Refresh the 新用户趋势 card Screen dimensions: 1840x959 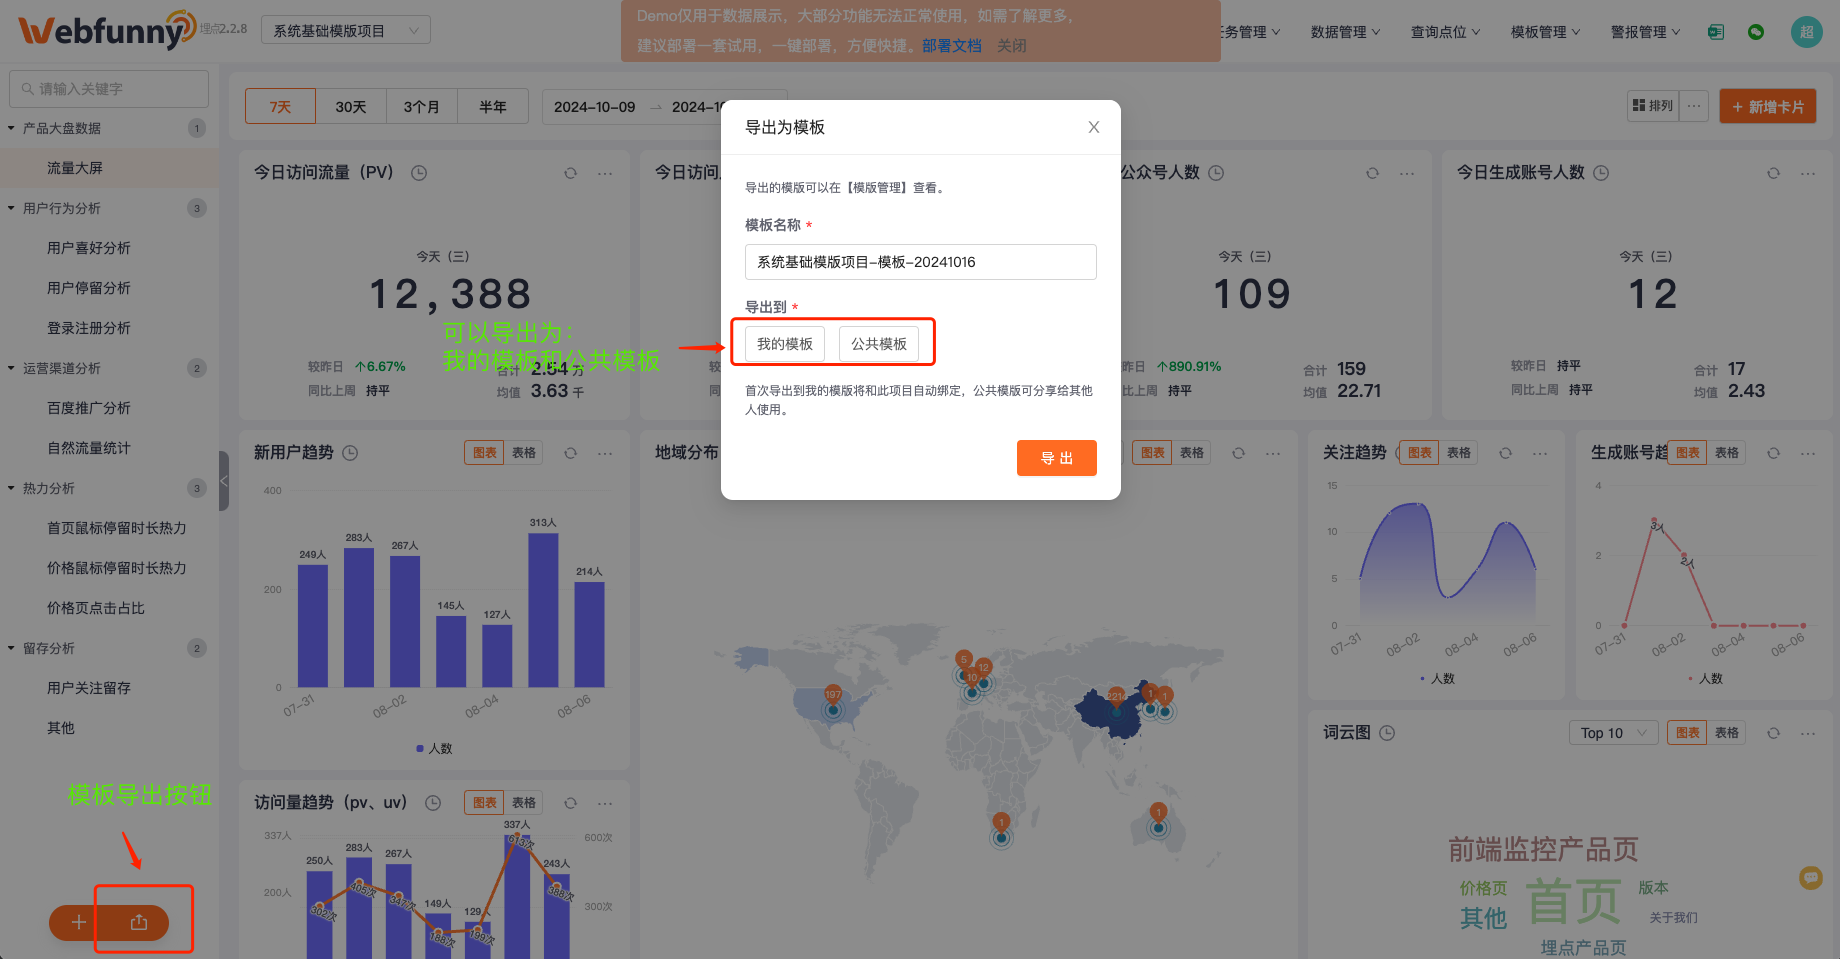[570, 453]
